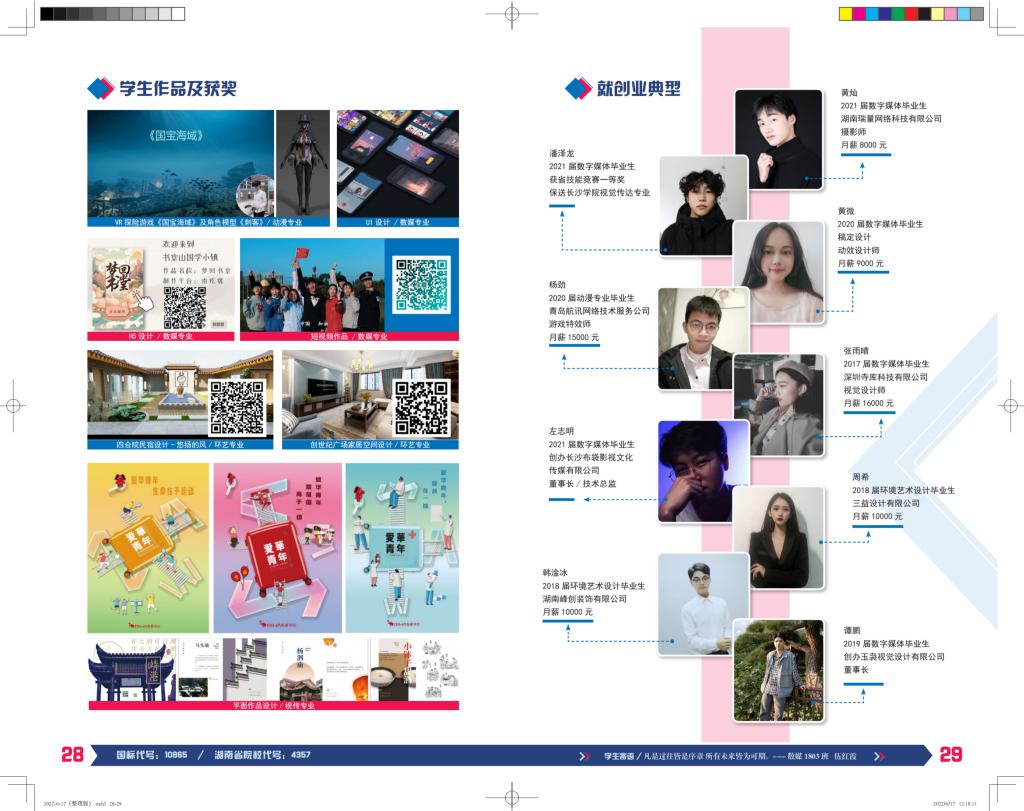Click the diamond logo beside 学生作品及获奖

pos(101,88)
